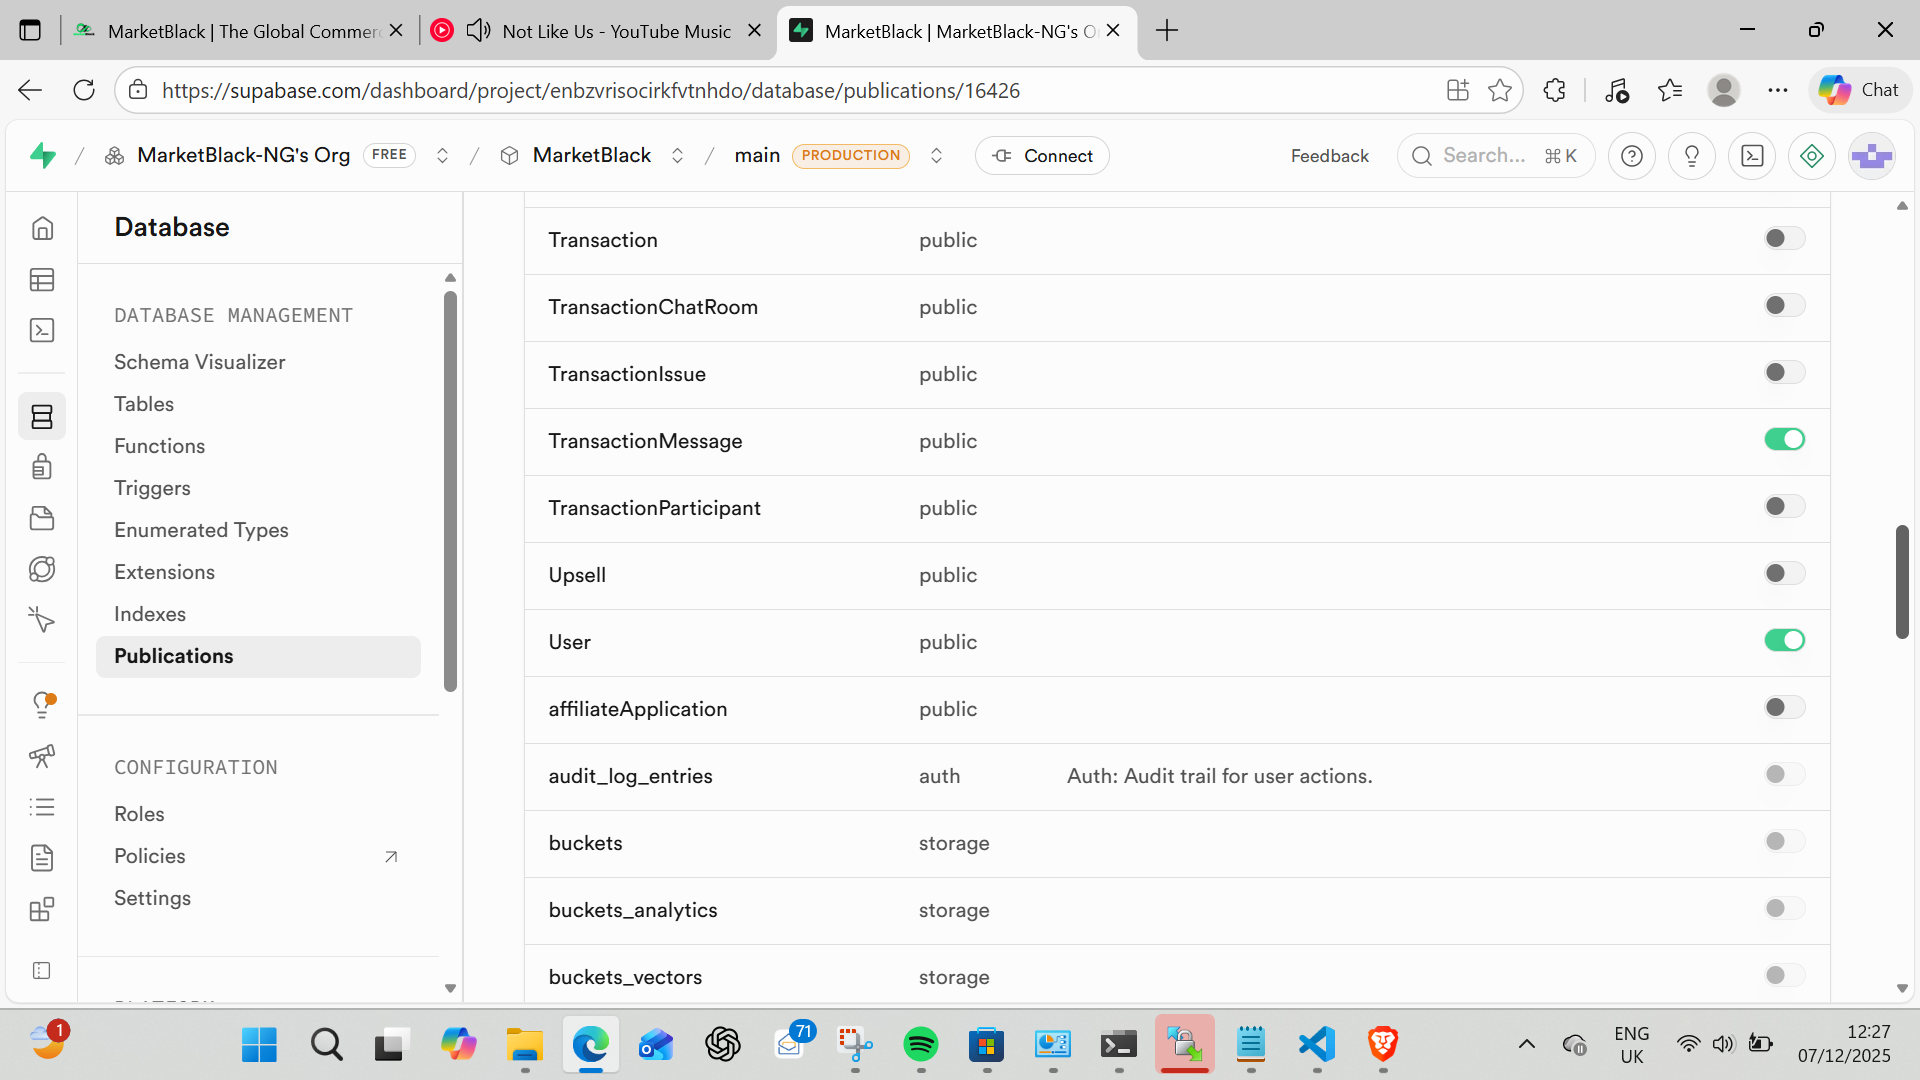The width and height of the screenshot is (1920, 1080).
Task: Enable the Upsell table toggle
Action: [1784, 574]
